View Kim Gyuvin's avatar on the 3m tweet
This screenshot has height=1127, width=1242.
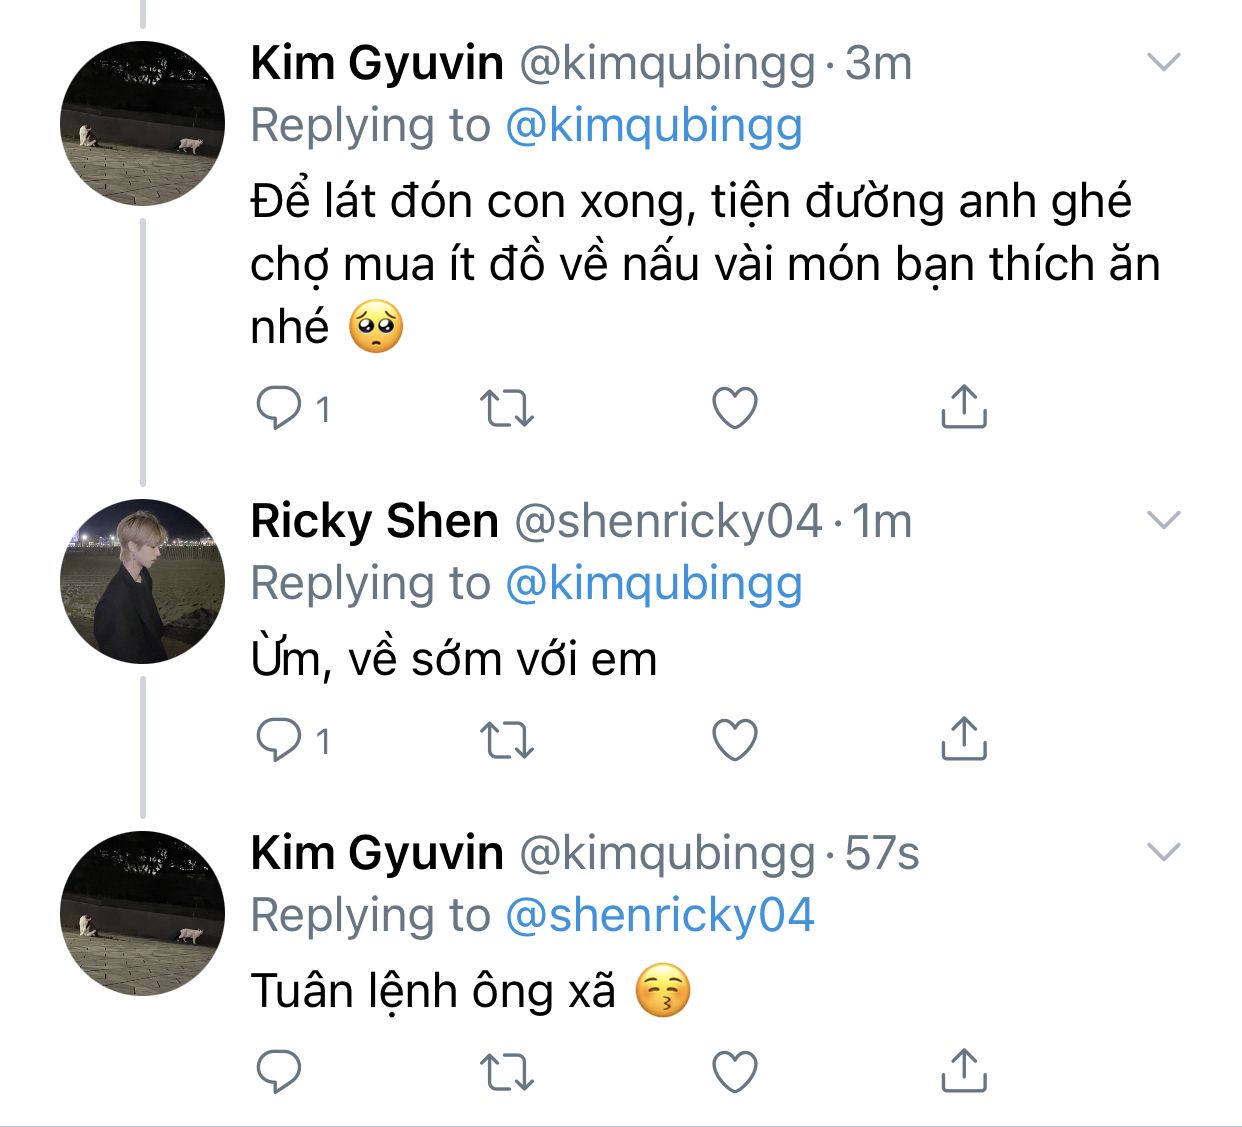(143, 123)
